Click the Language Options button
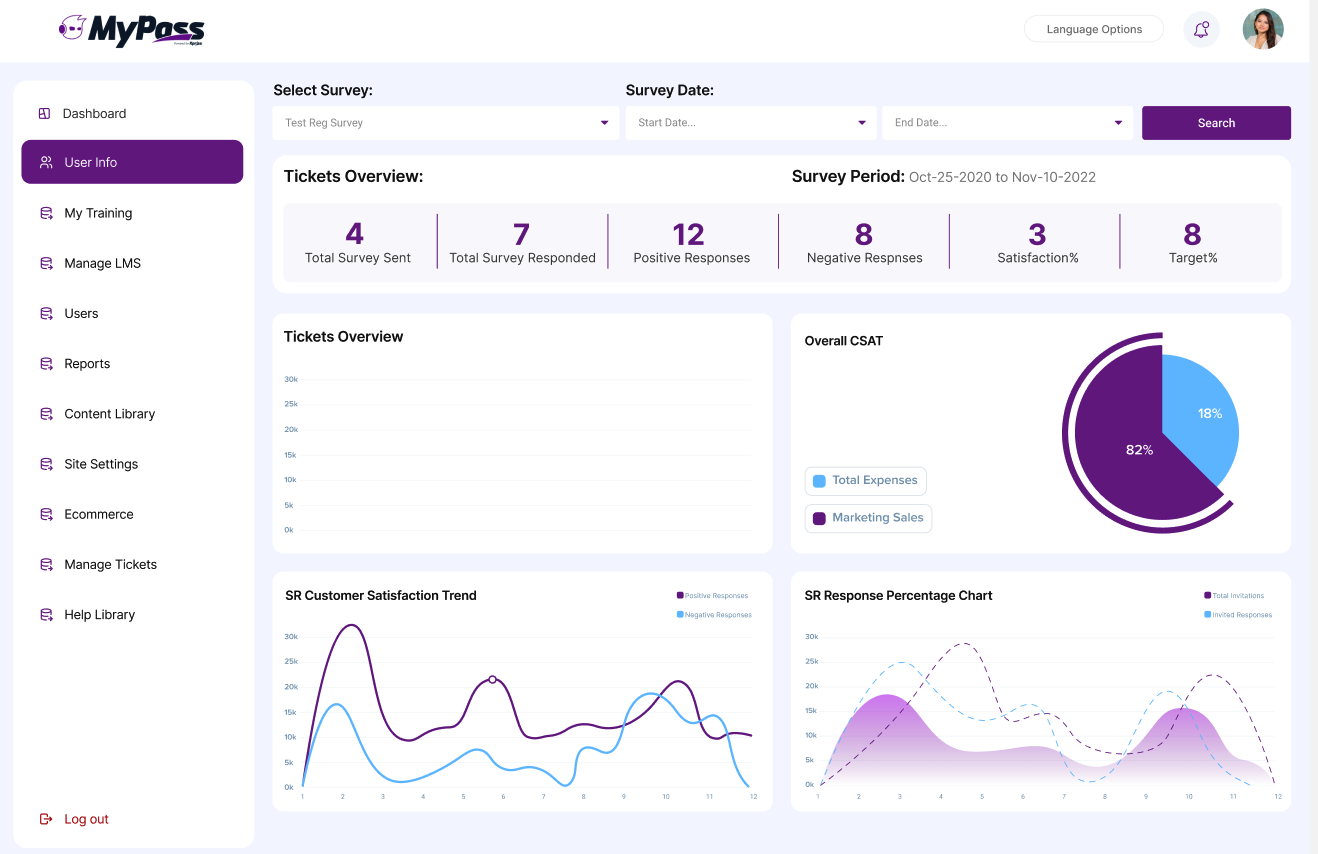Screen dimensions: 1318x854 pos(1093,29)
